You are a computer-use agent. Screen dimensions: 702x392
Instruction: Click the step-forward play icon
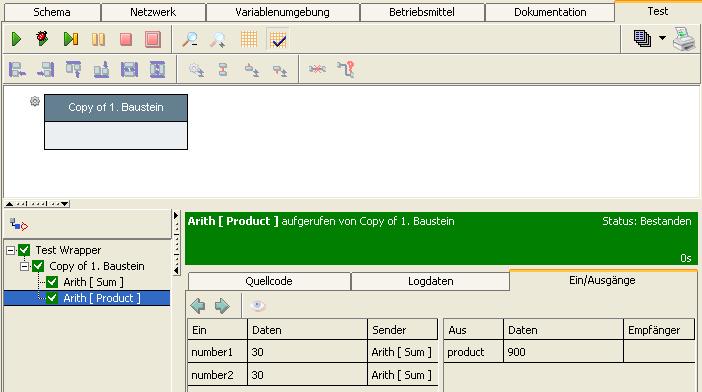pyautogui.click(x=71, y=39)
